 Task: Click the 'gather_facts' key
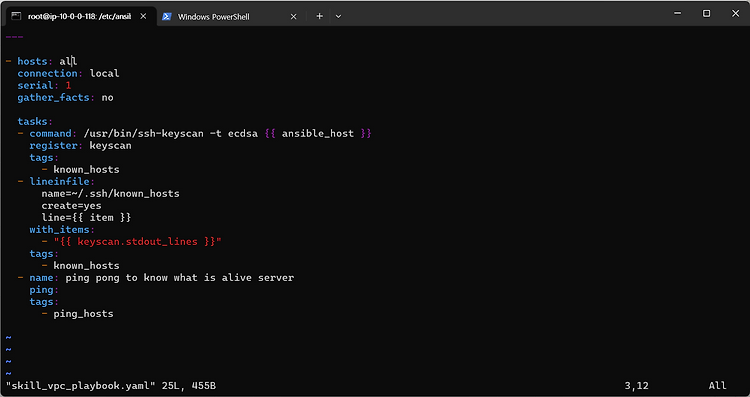(53, 98)
